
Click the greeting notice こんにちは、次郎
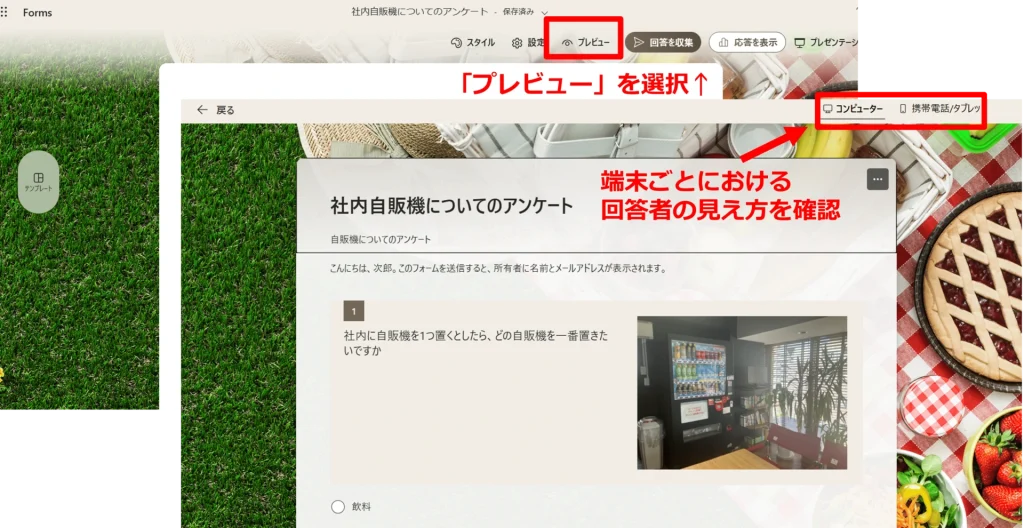(x=498, y=269)
